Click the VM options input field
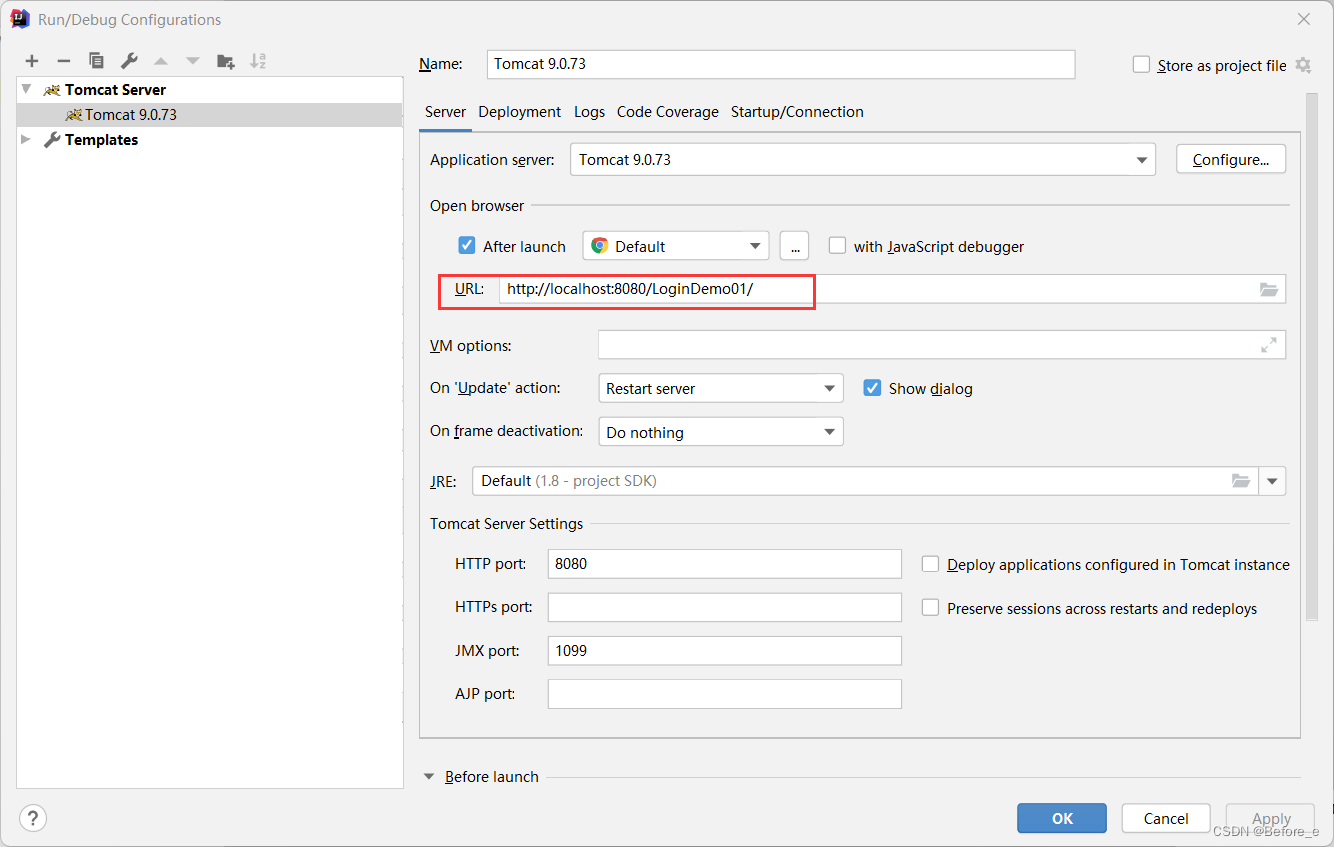Viewport: 1334px width, 847px height. (942, 345)
